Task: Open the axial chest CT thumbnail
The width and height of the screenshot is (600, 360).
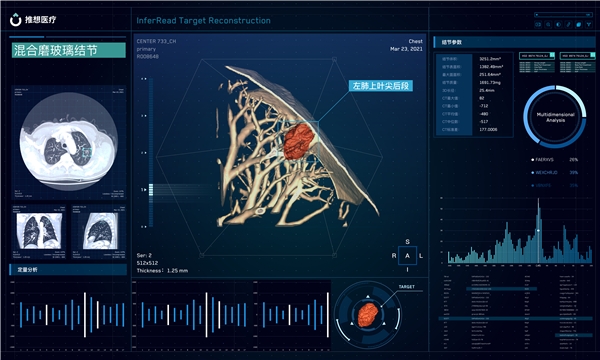Action: tap(69, 142)
